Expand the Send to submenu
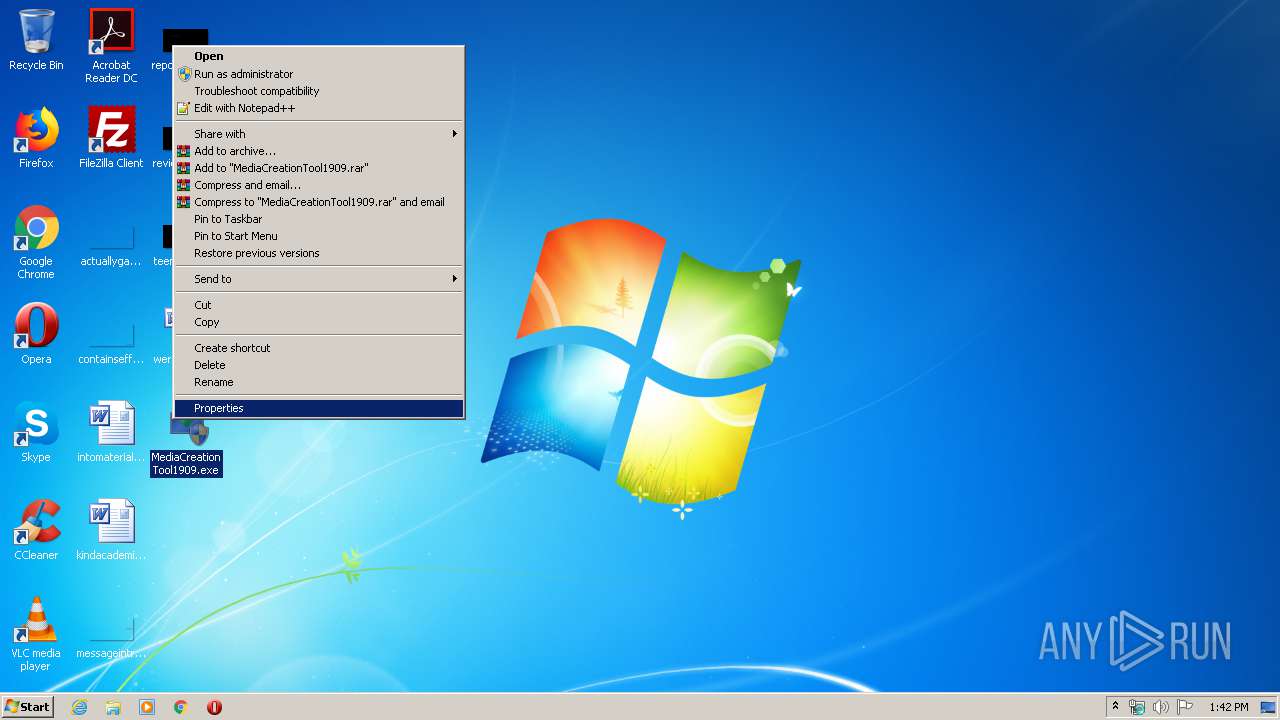This screenshot has height=720, width=1280. pyautogui.click(x=319, y=279)
